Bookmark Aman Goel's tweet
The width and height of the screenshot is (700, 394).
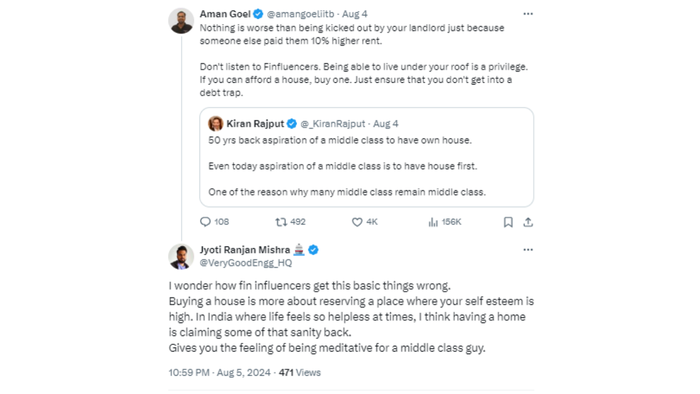[508, 222]
